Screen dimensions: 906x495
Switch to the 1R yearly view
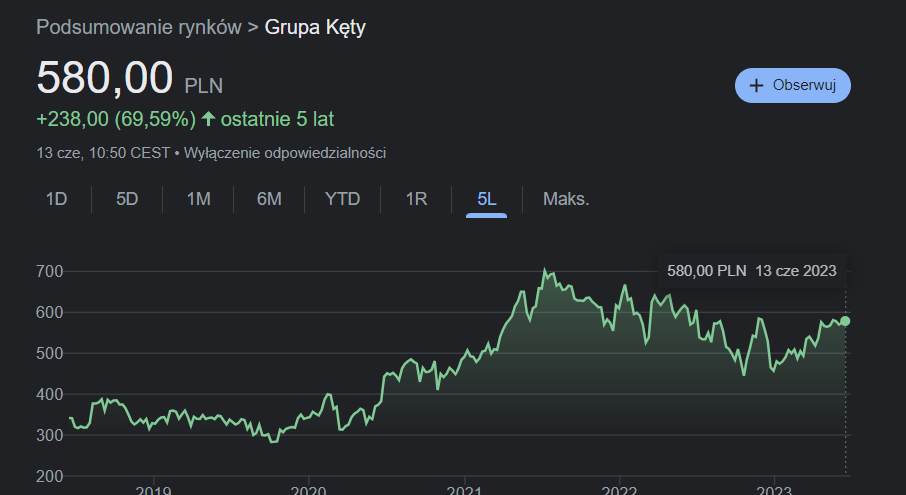tap(416, 198)
